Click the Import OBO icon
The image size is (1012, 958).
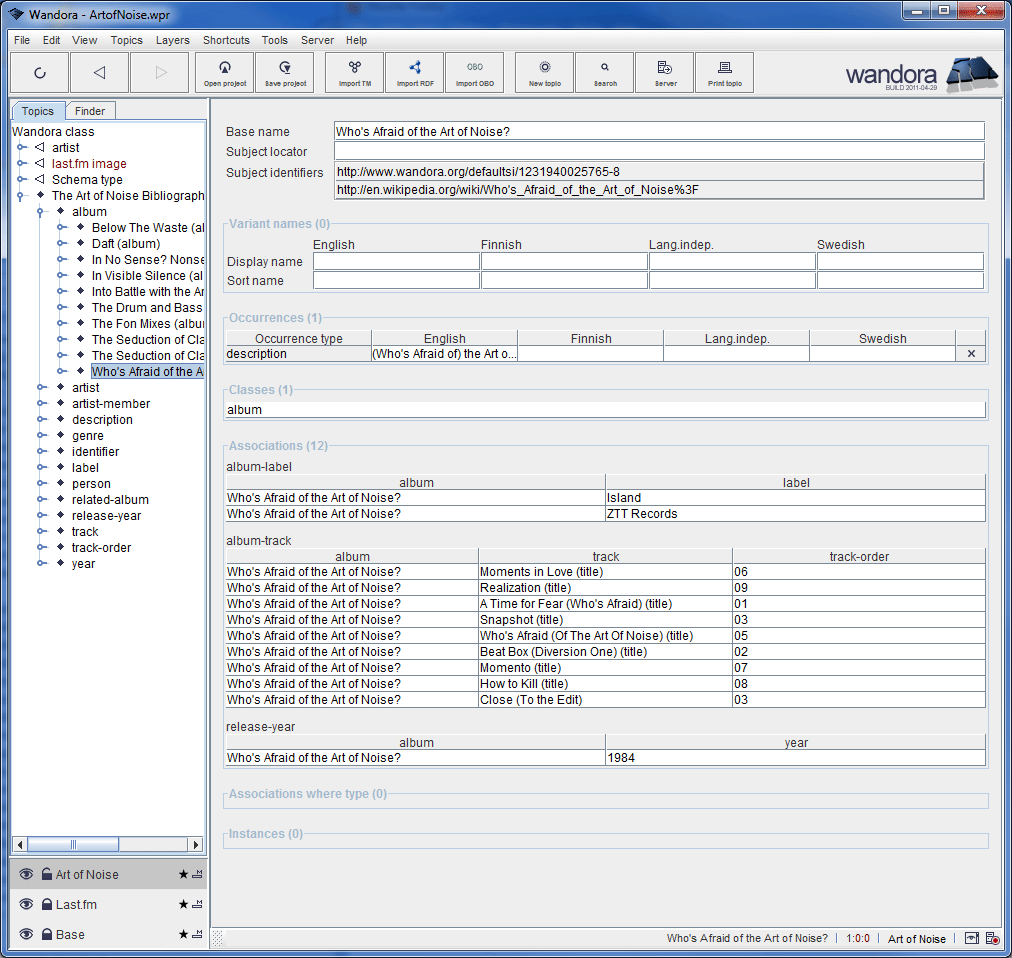pos(475,72)
